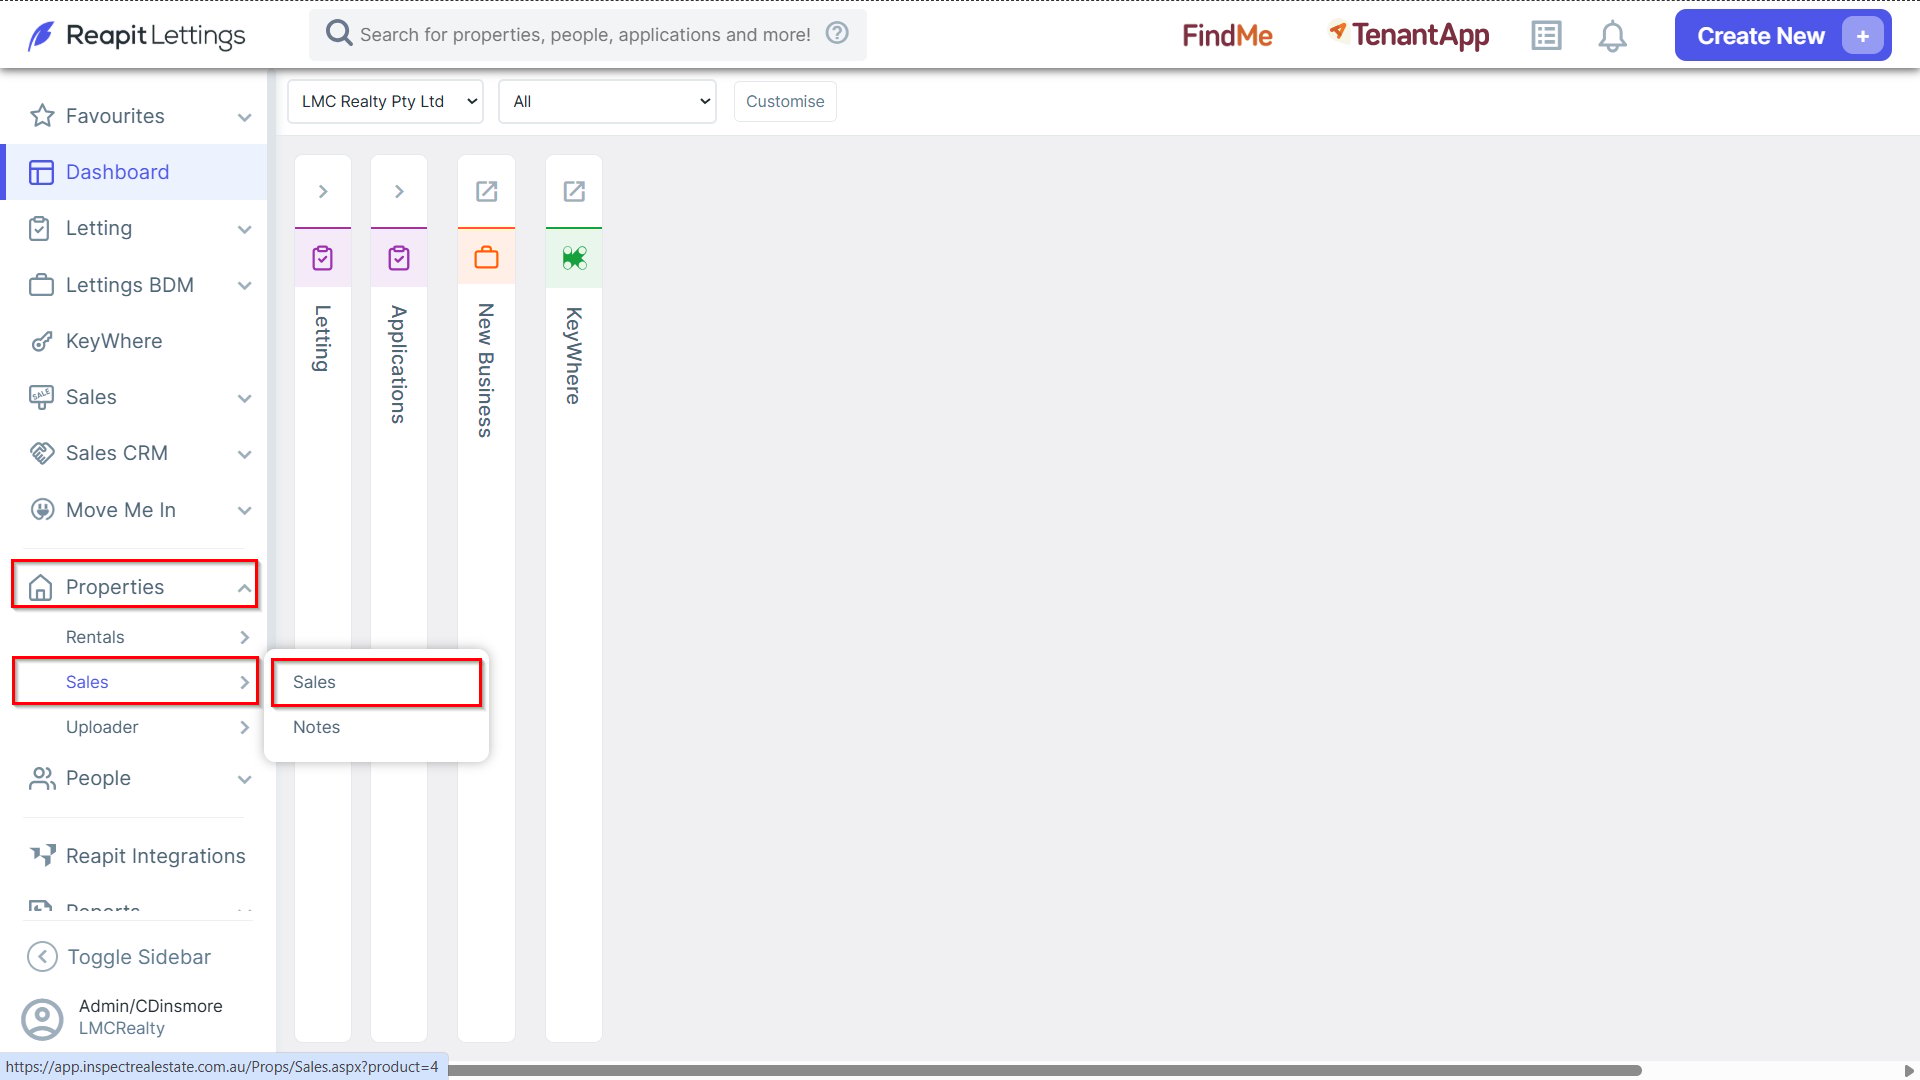Screen dimensions: 1920x1080
Task: Expand the Applications dashboard column
Action: coord(398,191)
